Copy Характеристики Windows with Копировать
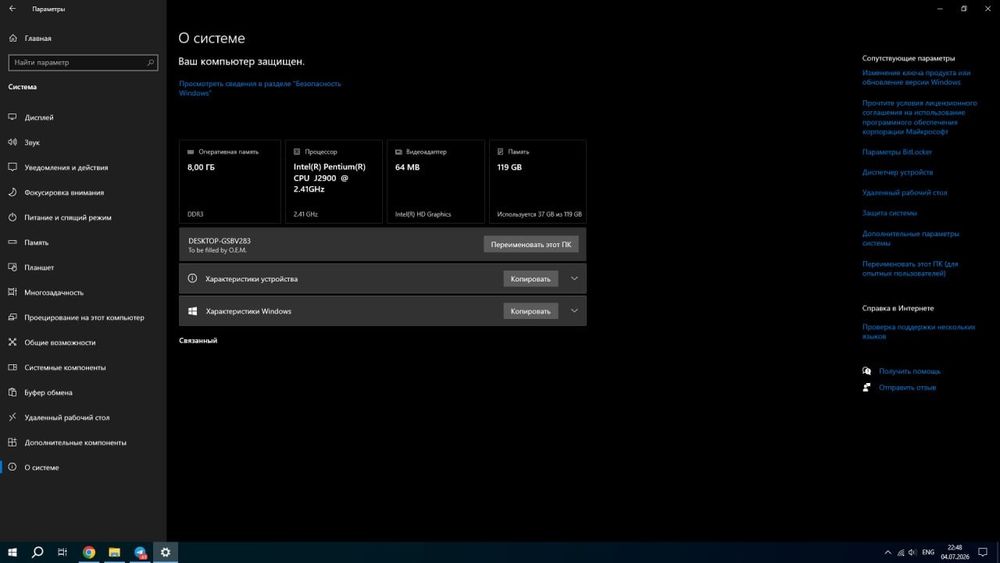Image resolution: width=1000 pixels, height=563 pixels. pos(530,311)
